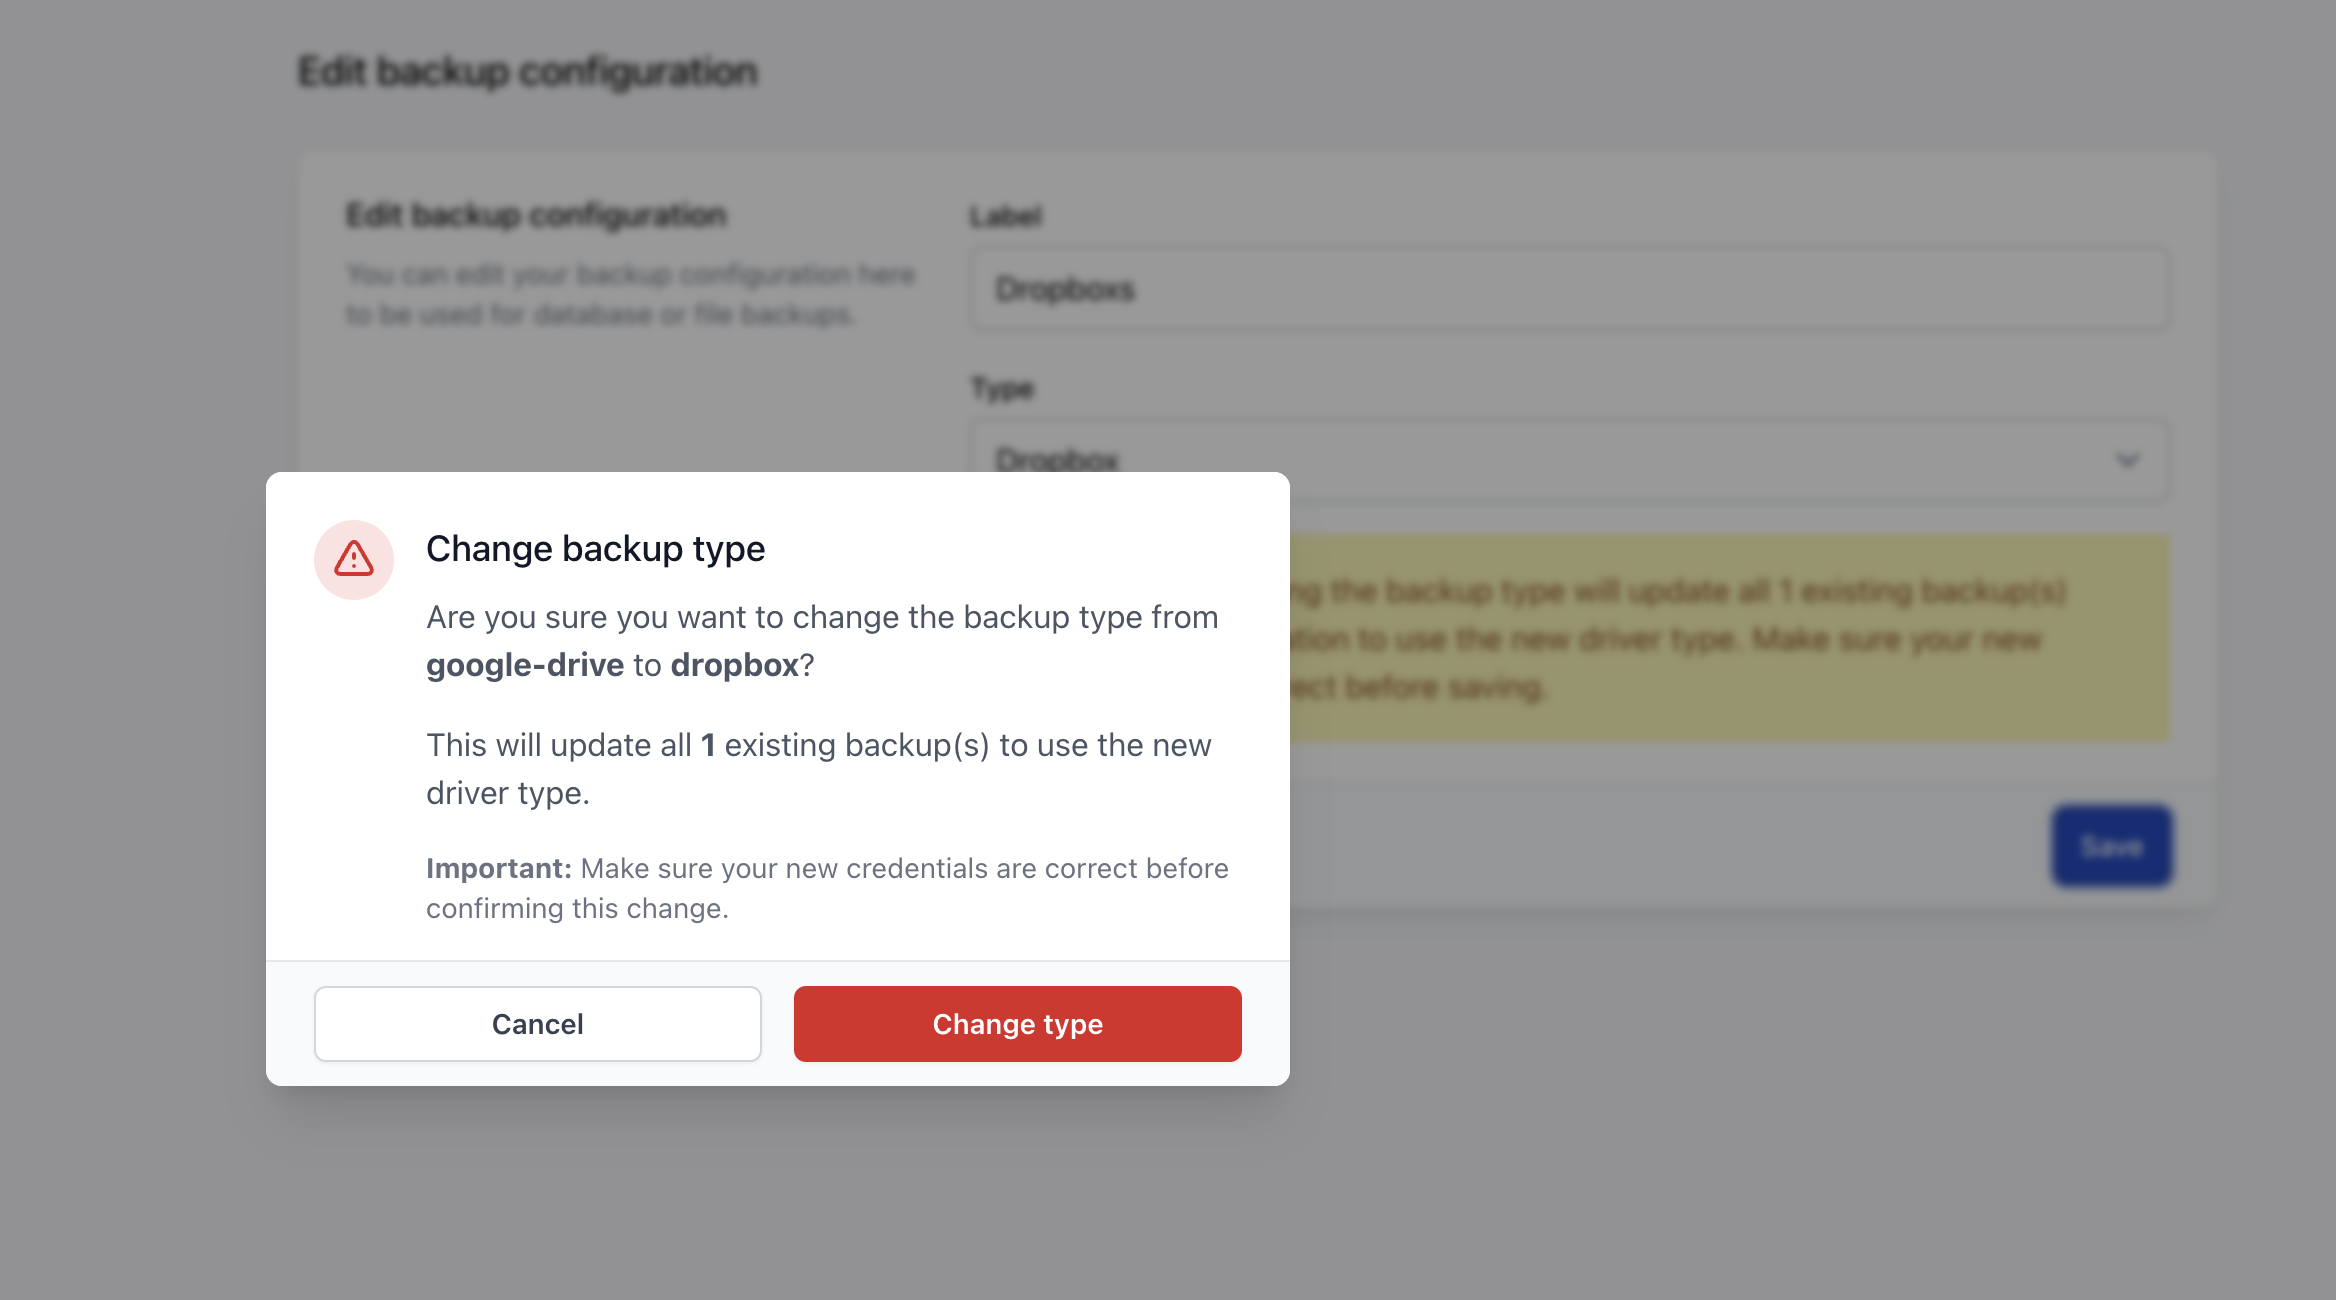Click the Edit backup configuration section title

(536, 215)
